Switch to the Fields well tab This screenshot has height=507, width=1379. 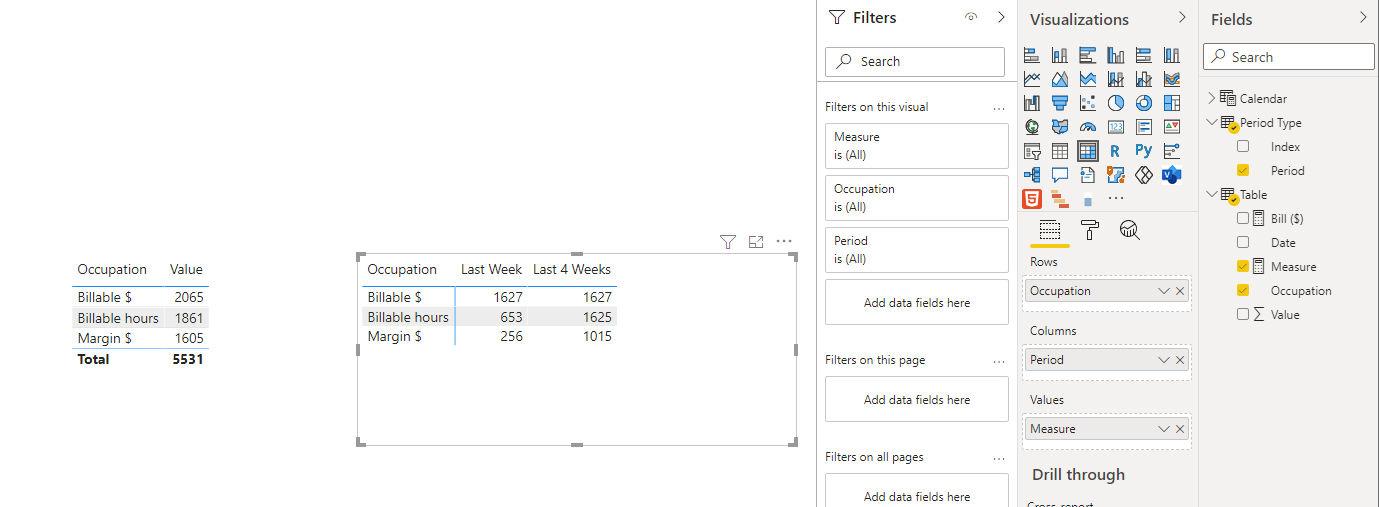(x=1050, y=230)
